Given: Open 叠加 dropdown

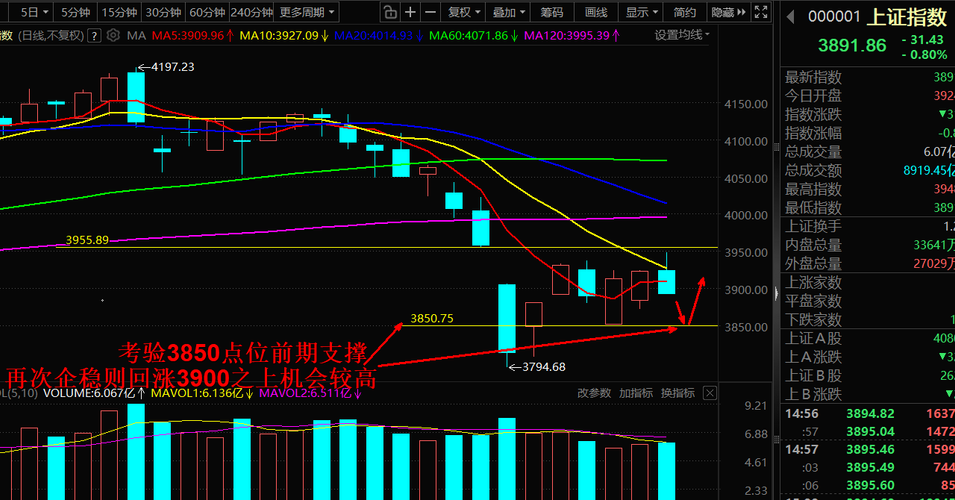Looking at the screenshot, I should [509, 12].
